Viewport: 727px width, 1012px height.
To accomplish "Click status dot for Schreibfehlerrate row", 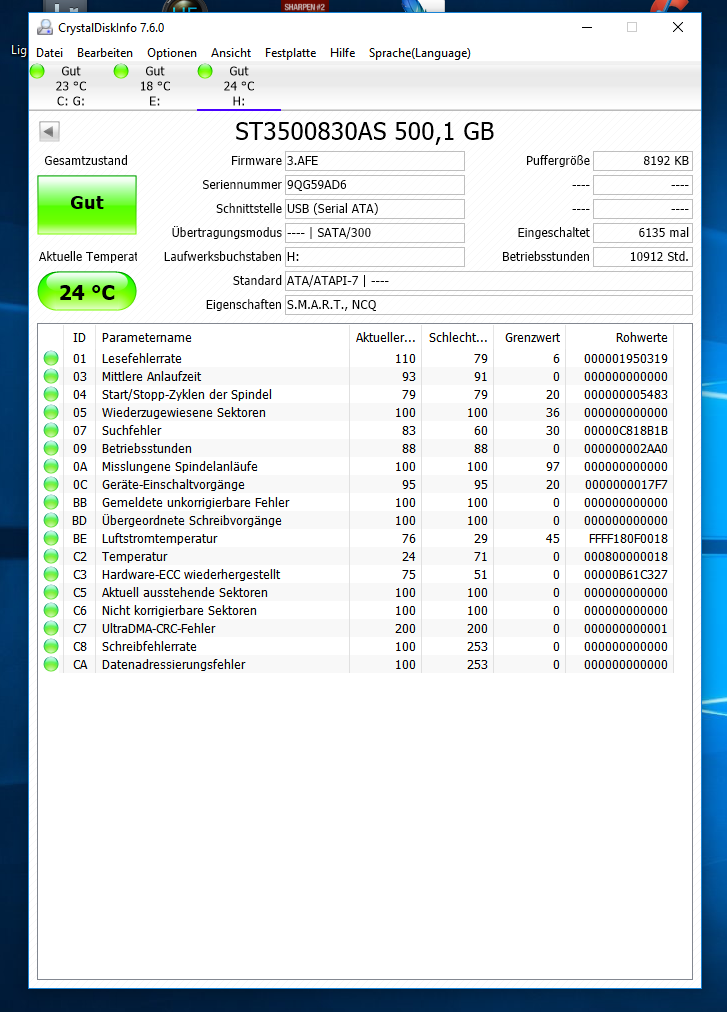I will pos(51,647).
